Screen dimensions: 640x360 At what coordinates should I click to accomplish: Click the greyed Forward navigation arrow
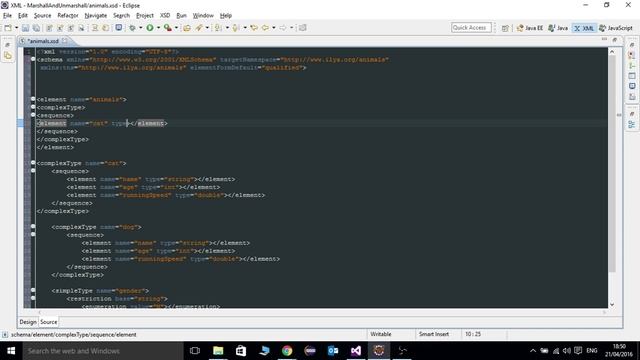pyautogui.click(x=283, y=28)
